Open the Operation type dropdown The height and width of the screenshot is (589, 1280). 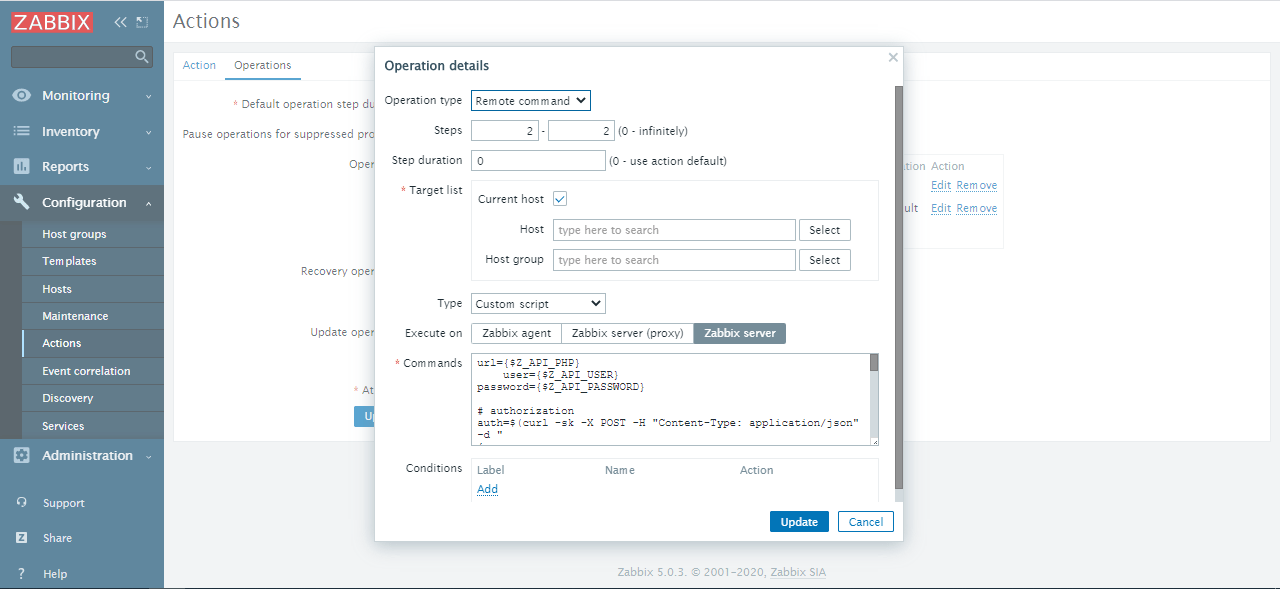tap(531, 100)
